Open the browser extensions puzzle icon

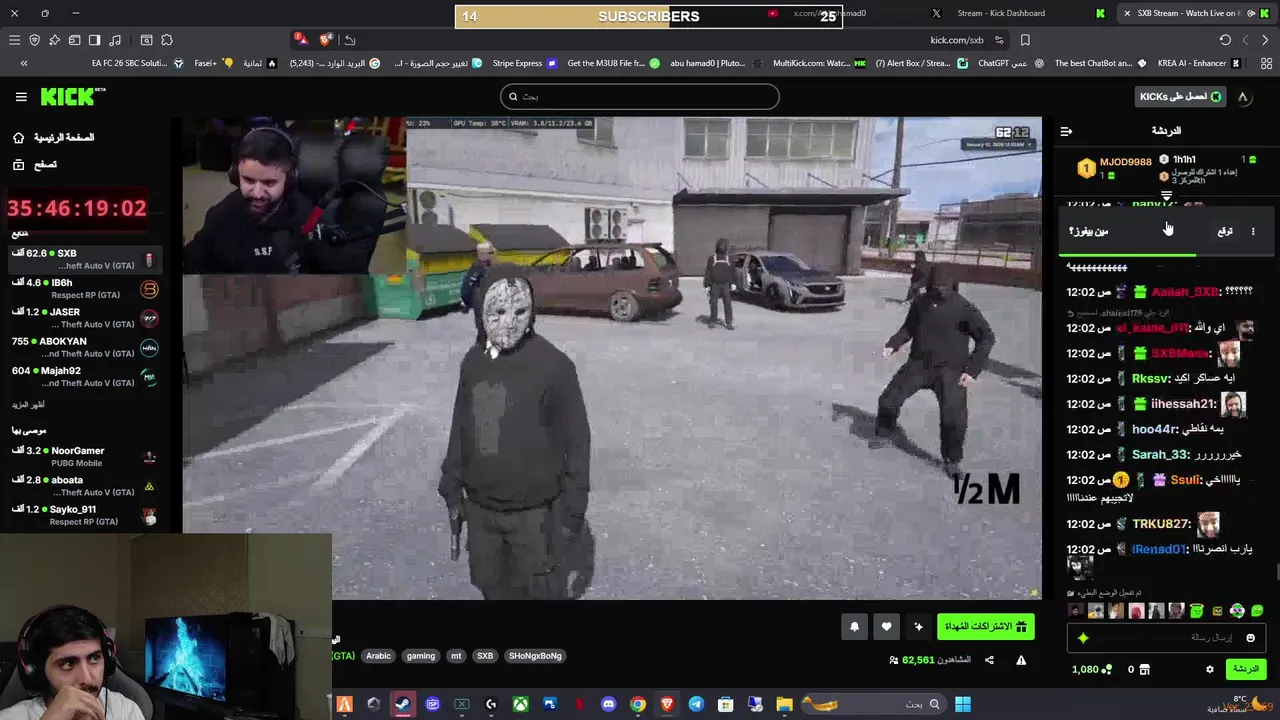click(x=167, y=40)
